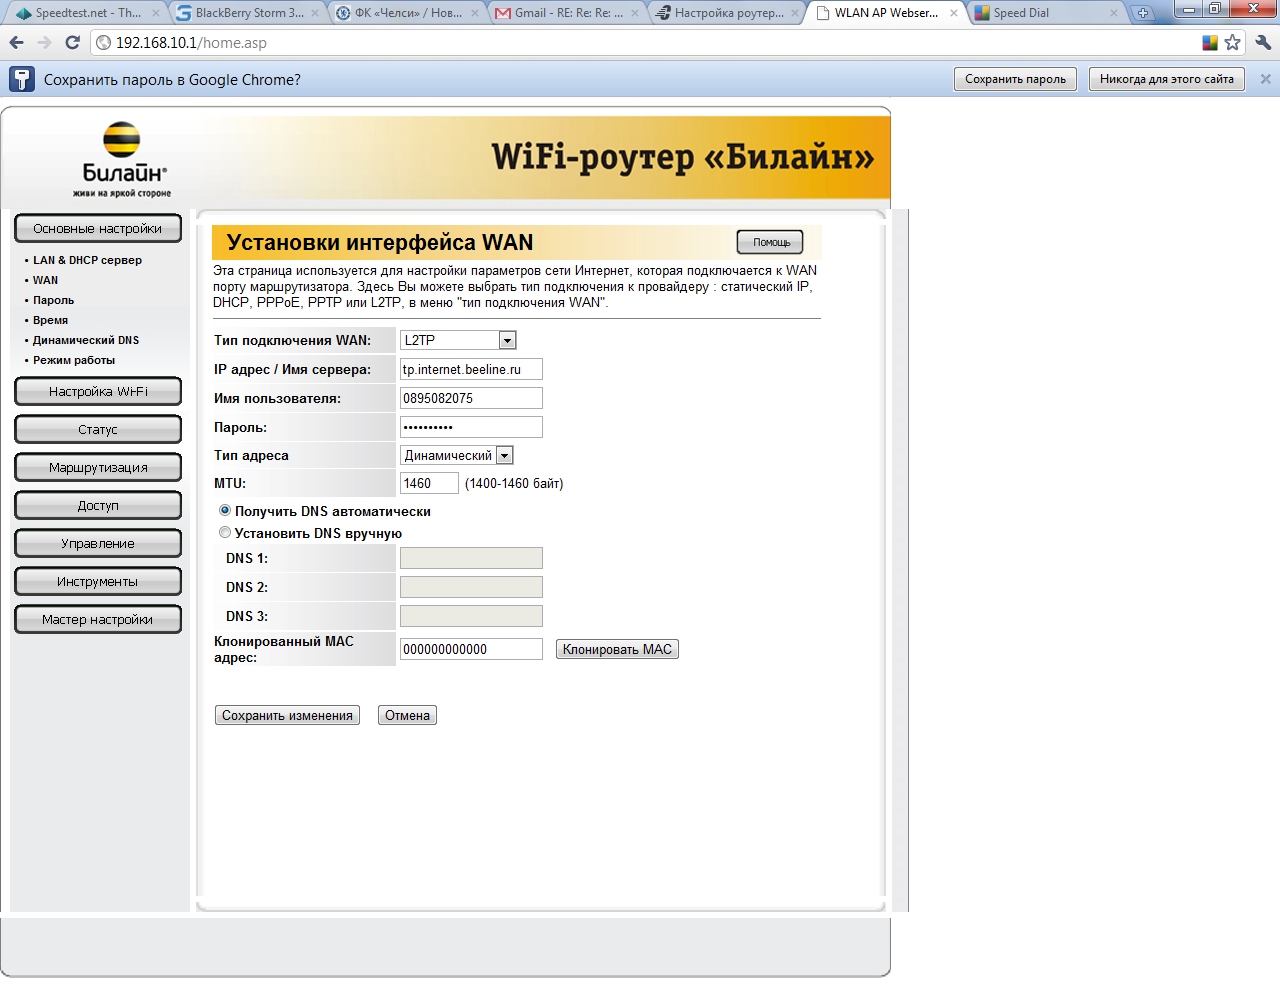Close the WLAN AP Webserver tab

[954, 13]
